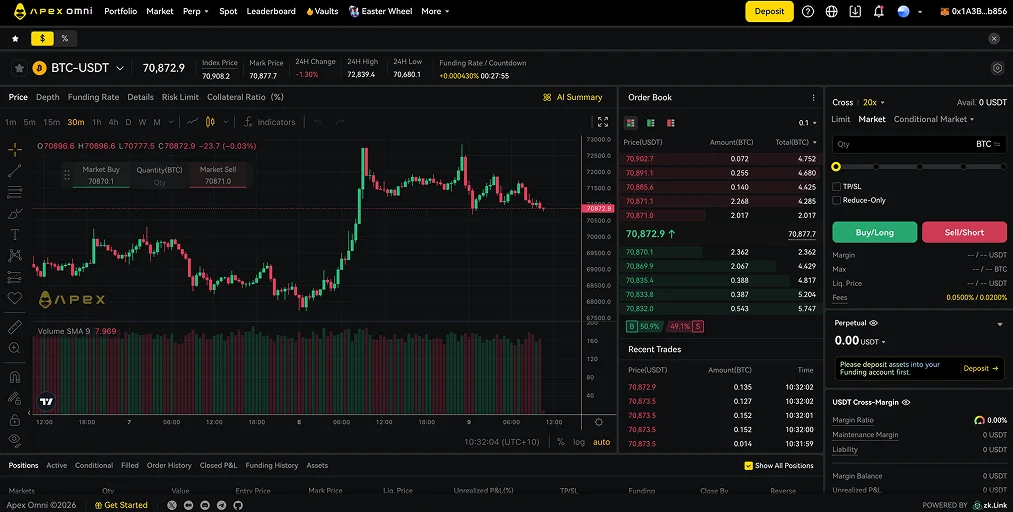Click the lock all drawings icon
This screenshot has height=512, width=1013.
point(15,420)
